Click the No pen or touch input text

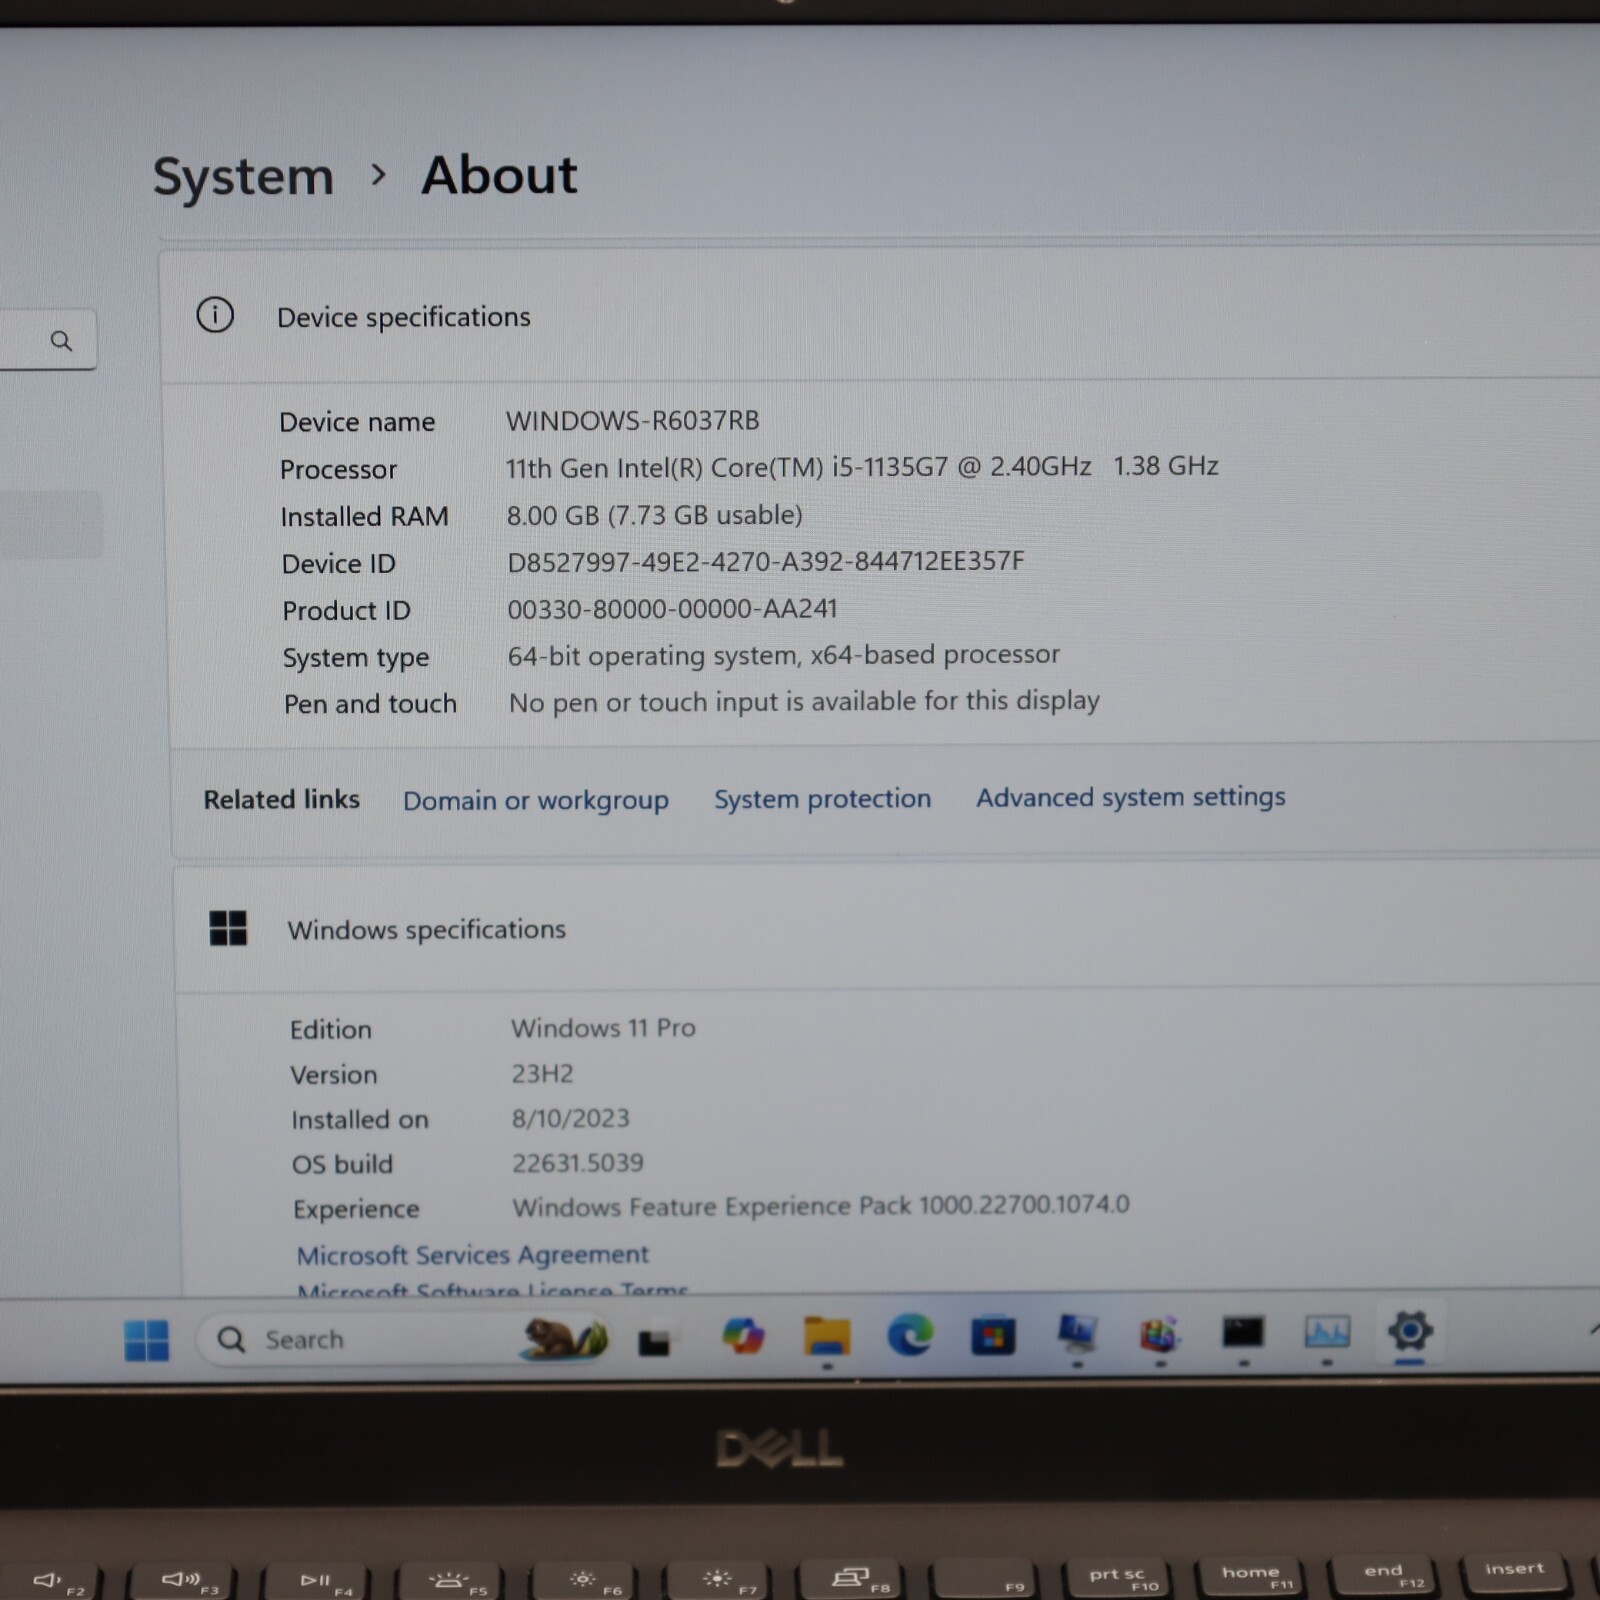(x=804, y=702)
